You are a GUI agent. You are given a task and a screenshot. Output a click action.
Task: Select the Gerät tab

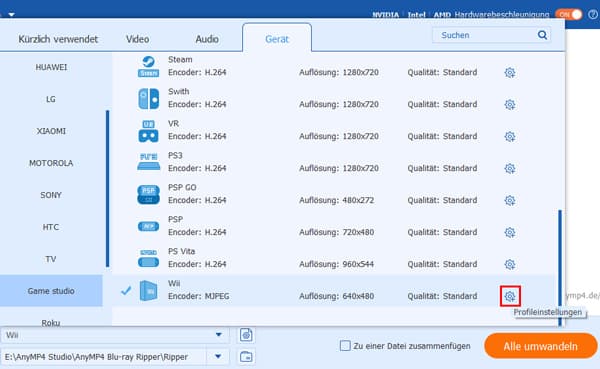[x=277, y=39]
